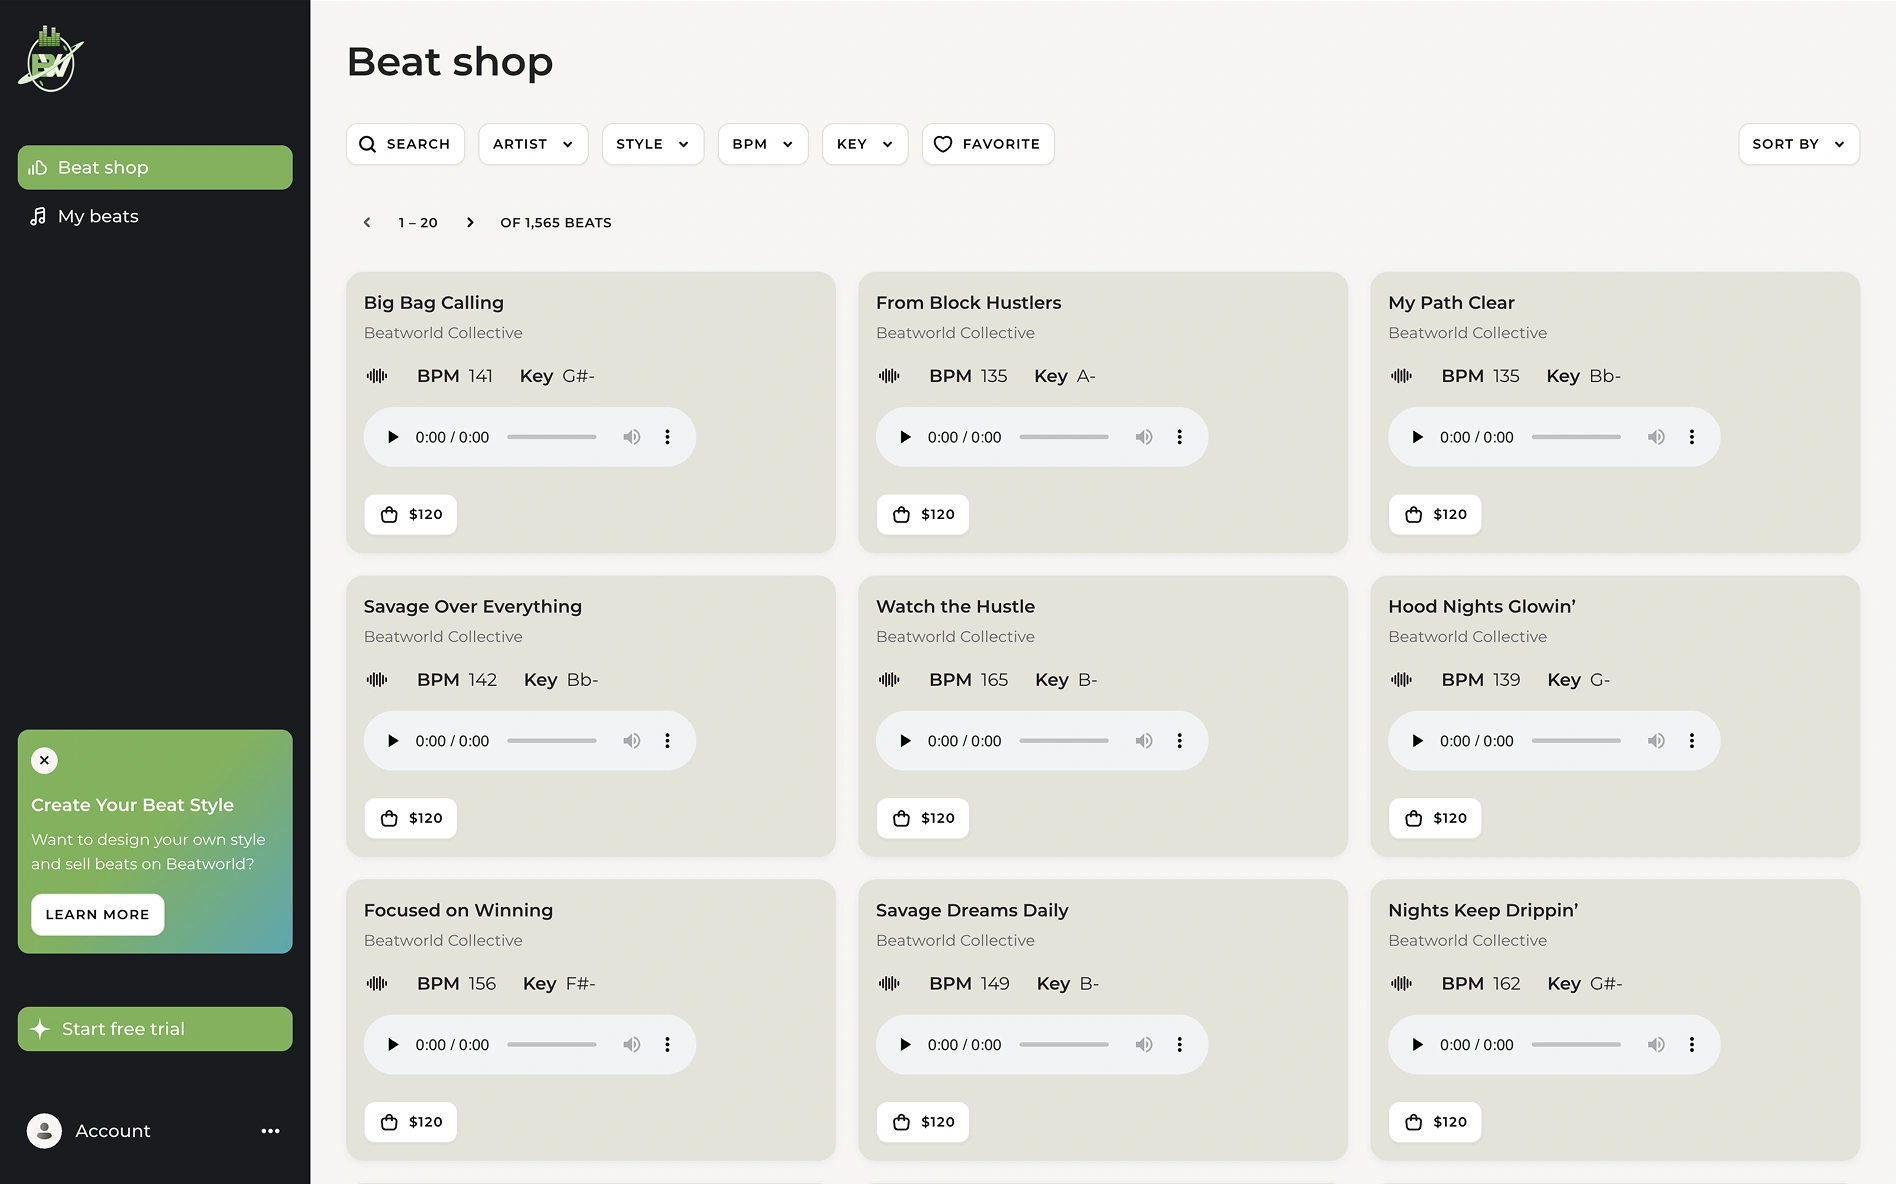
Task: Click the Account avatar toggle
Action: 43,1131
